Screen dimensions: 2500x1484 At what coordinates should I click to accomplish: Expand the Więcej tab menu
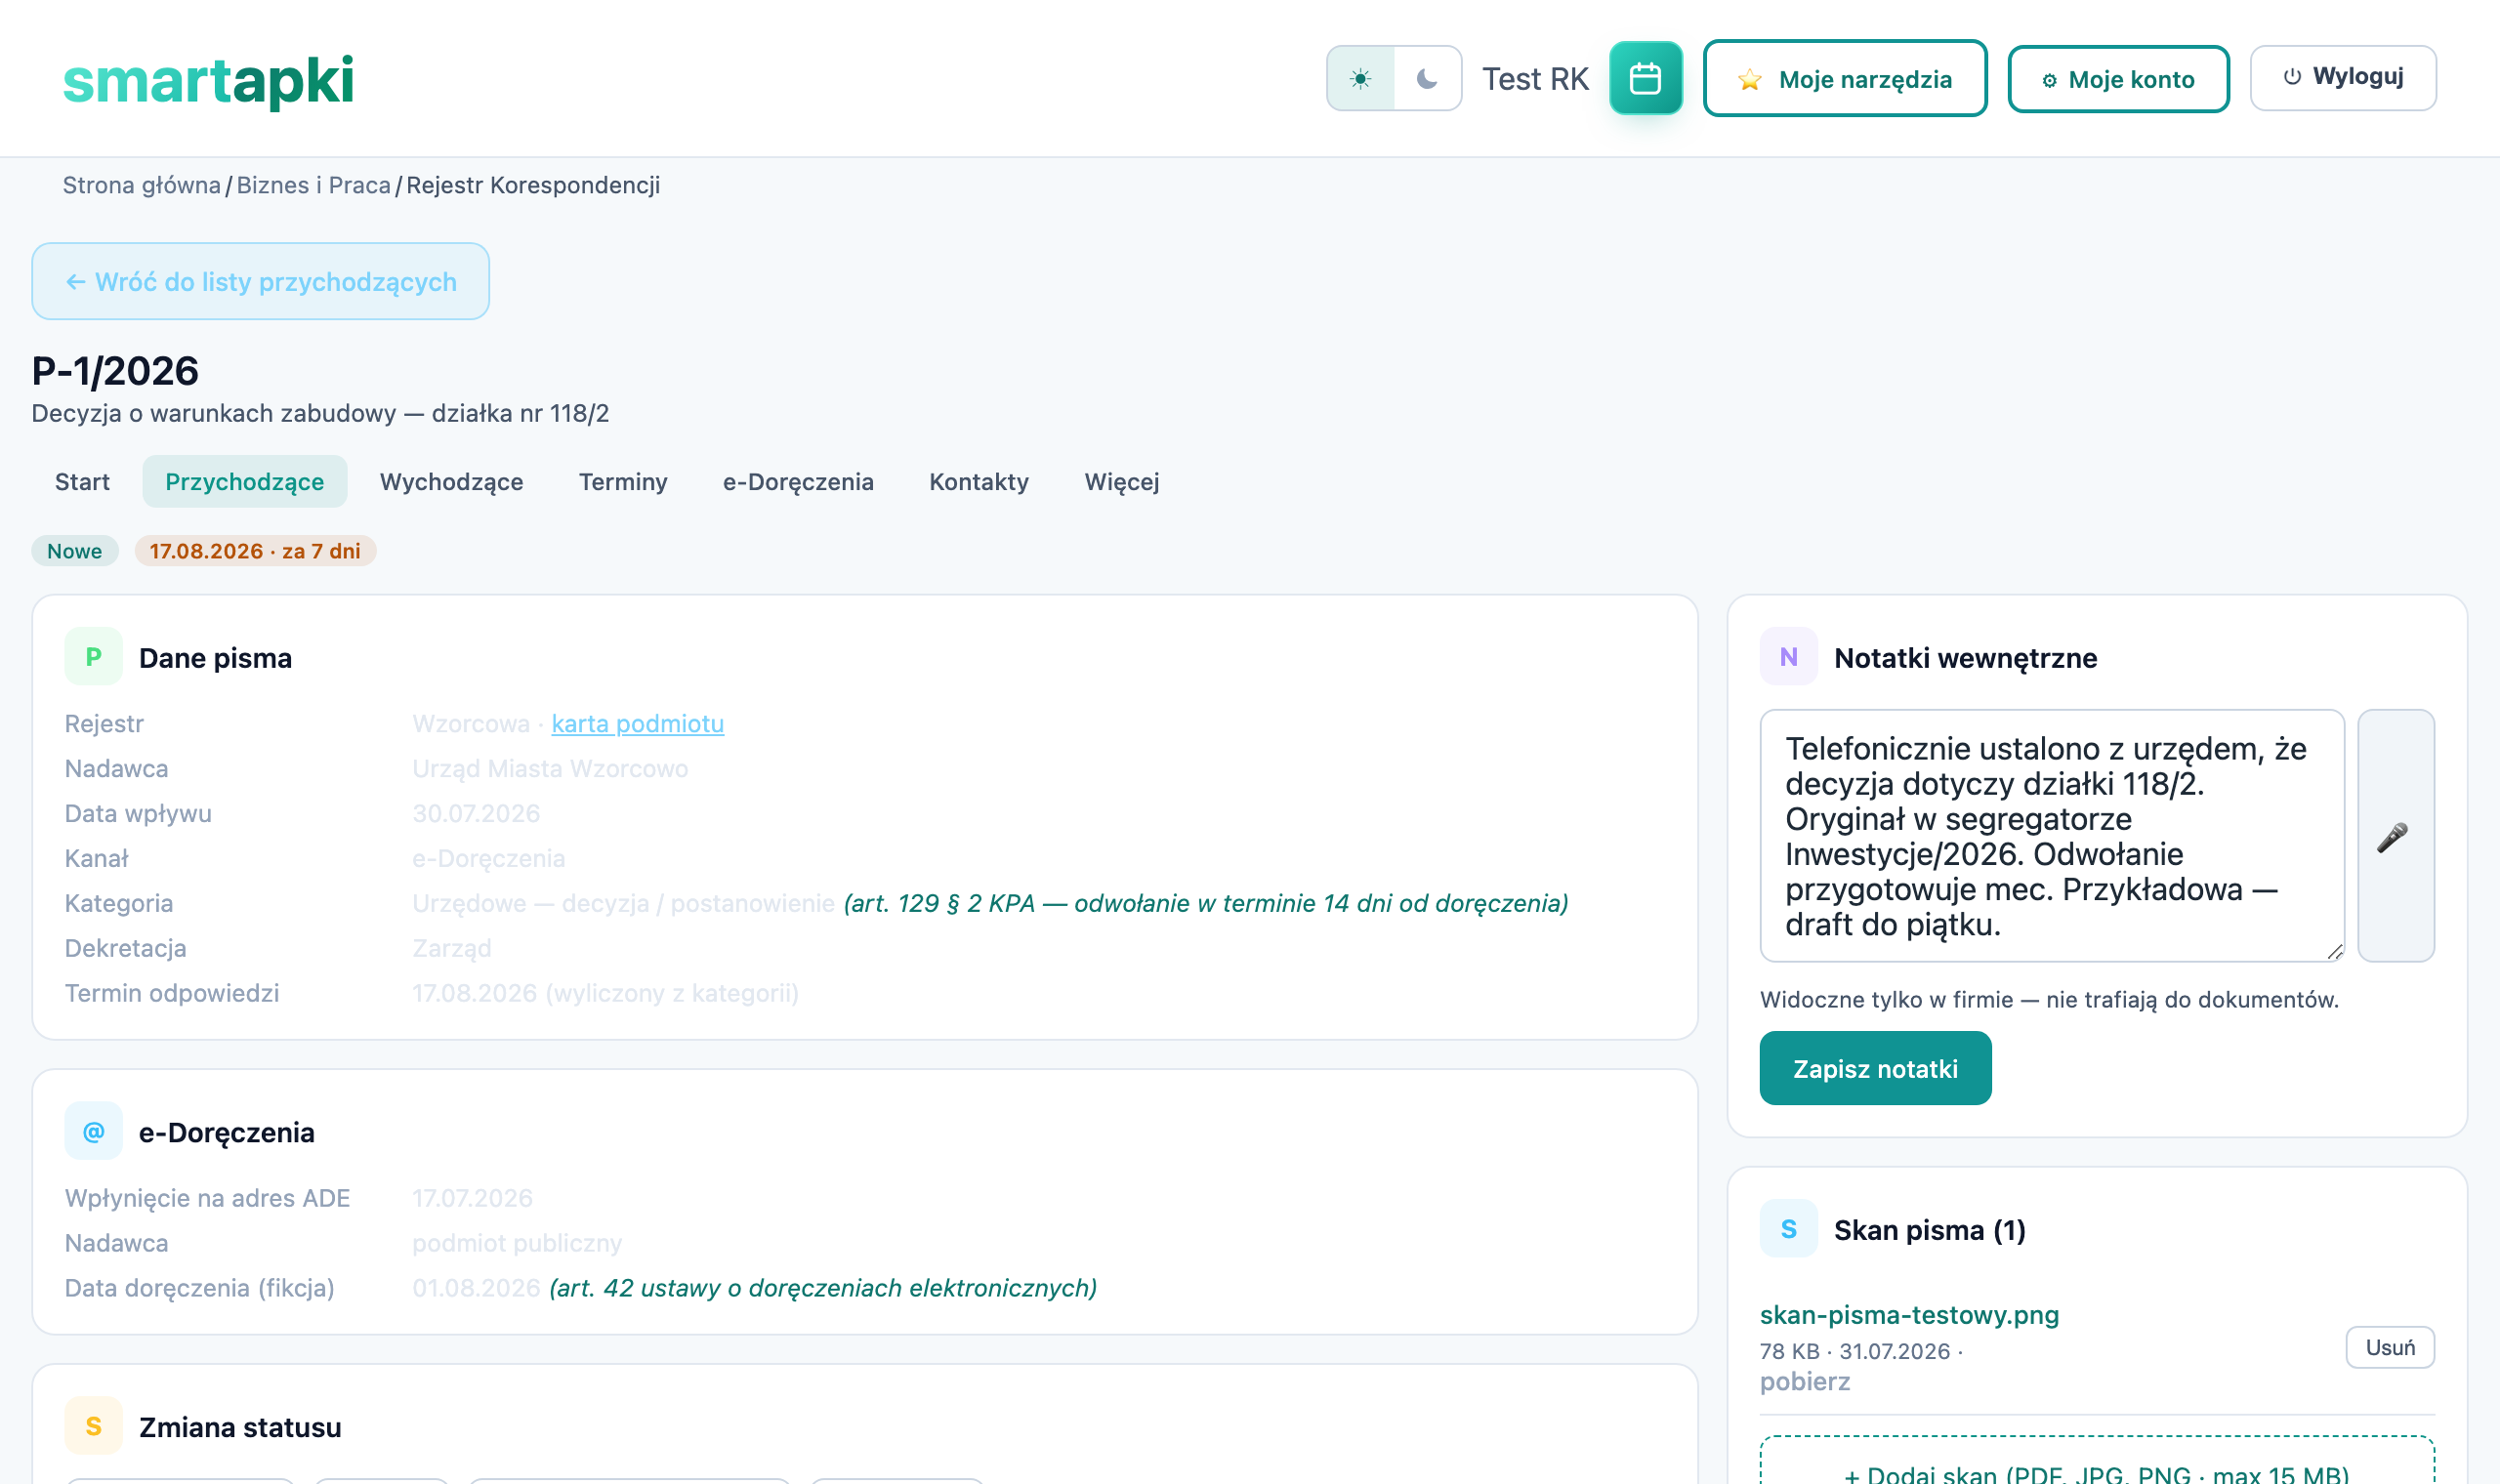coord(1121,481)
